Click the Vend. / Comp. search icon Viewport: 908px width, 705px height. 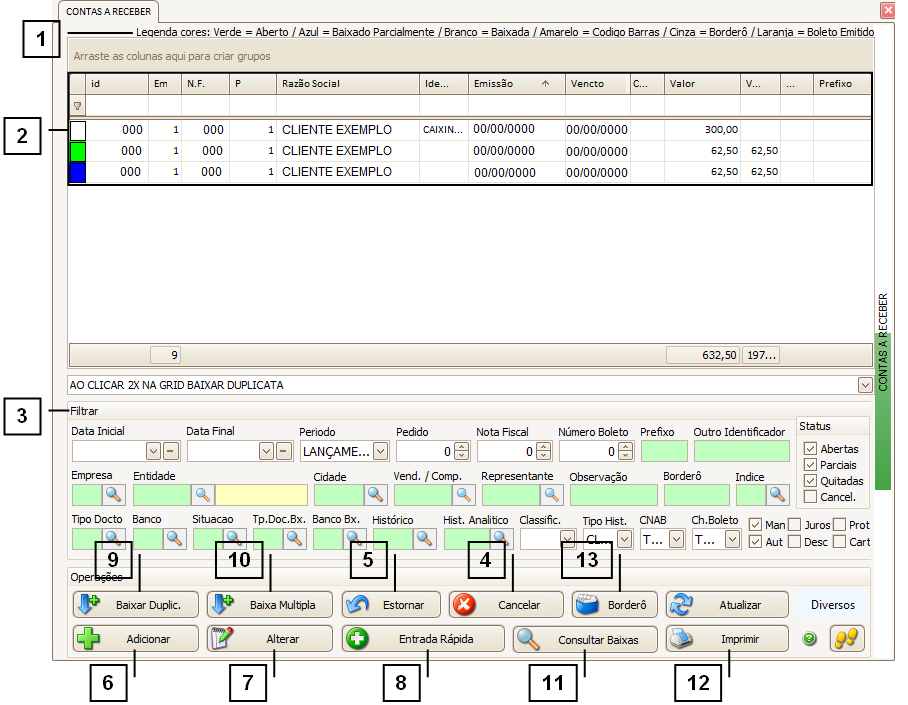pos(463,494)
